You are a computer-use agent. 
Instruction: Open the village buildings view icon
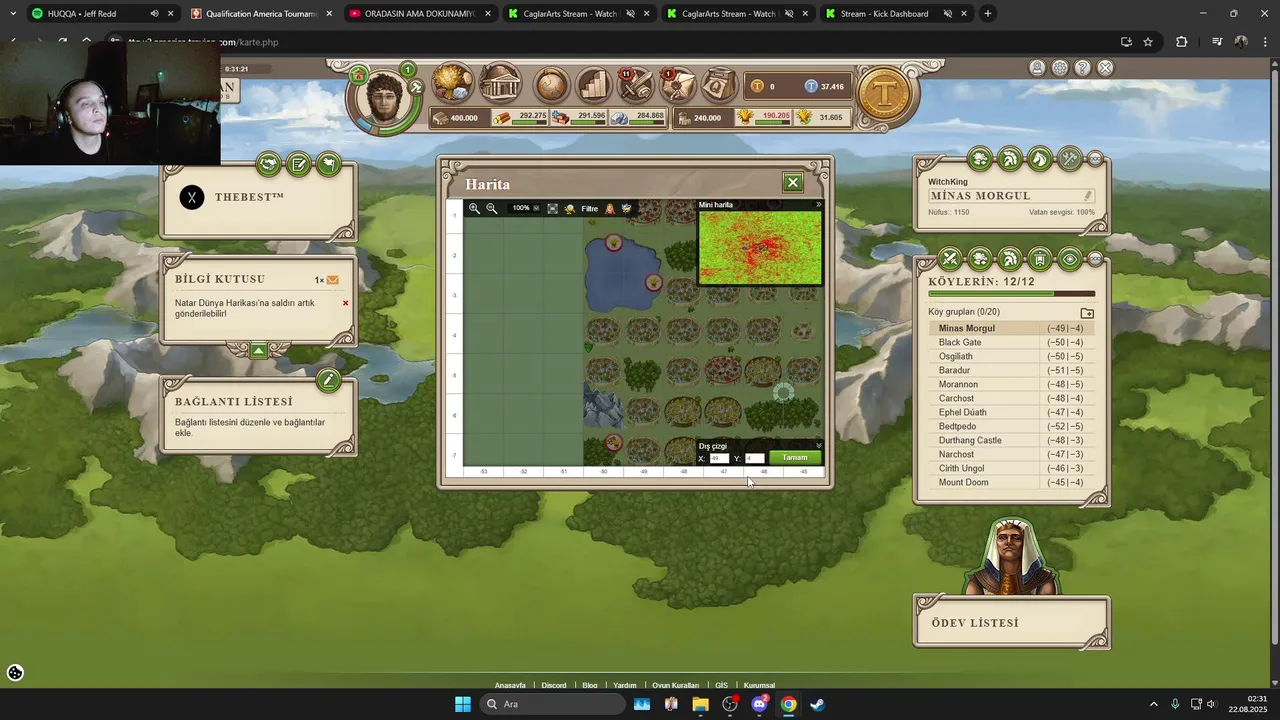500,84
